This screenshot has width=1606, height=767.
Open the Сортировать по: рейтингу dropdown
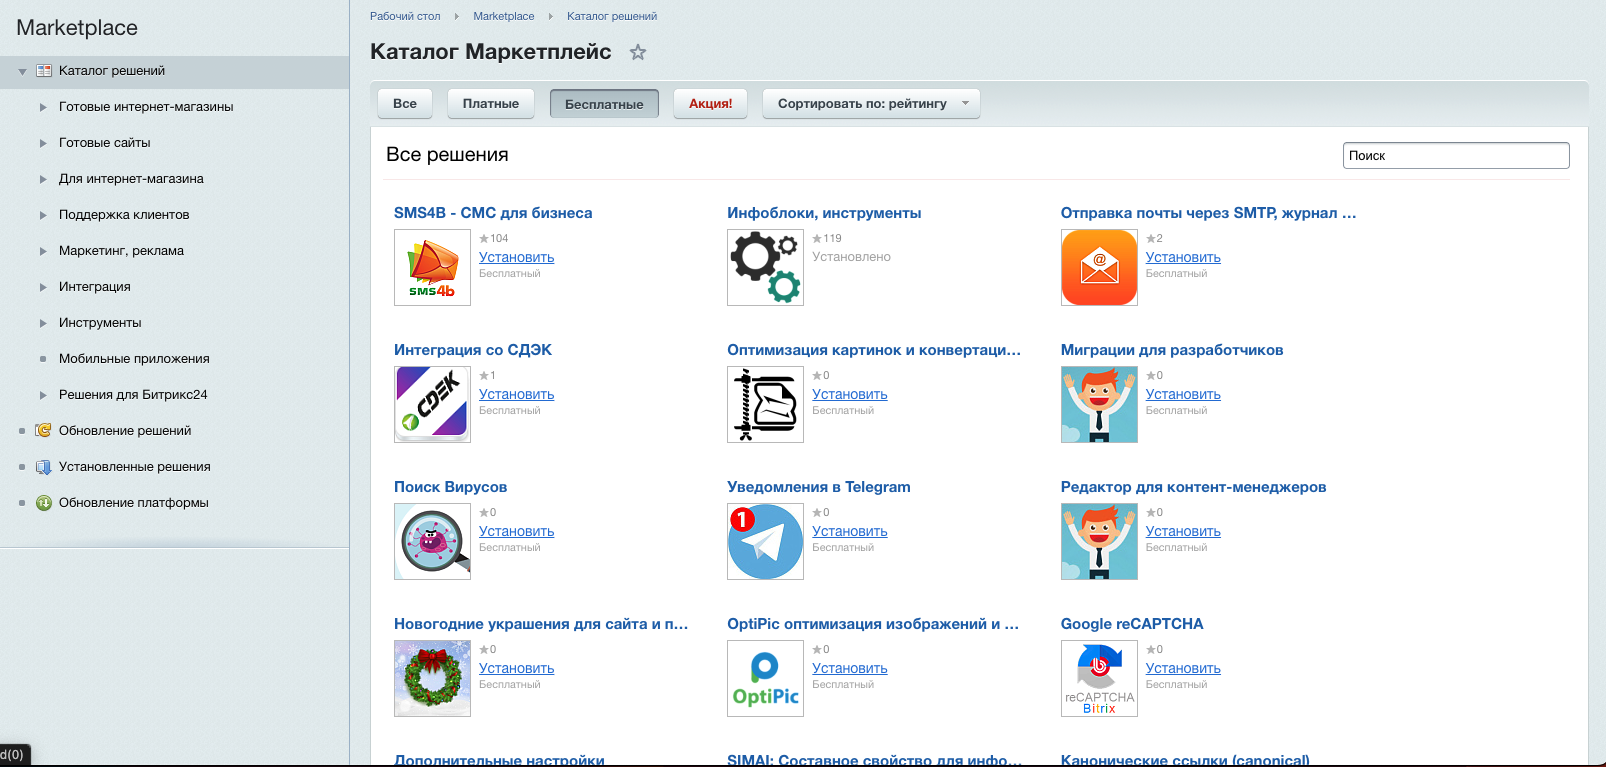pyautogui.click(x=870, y=104)
